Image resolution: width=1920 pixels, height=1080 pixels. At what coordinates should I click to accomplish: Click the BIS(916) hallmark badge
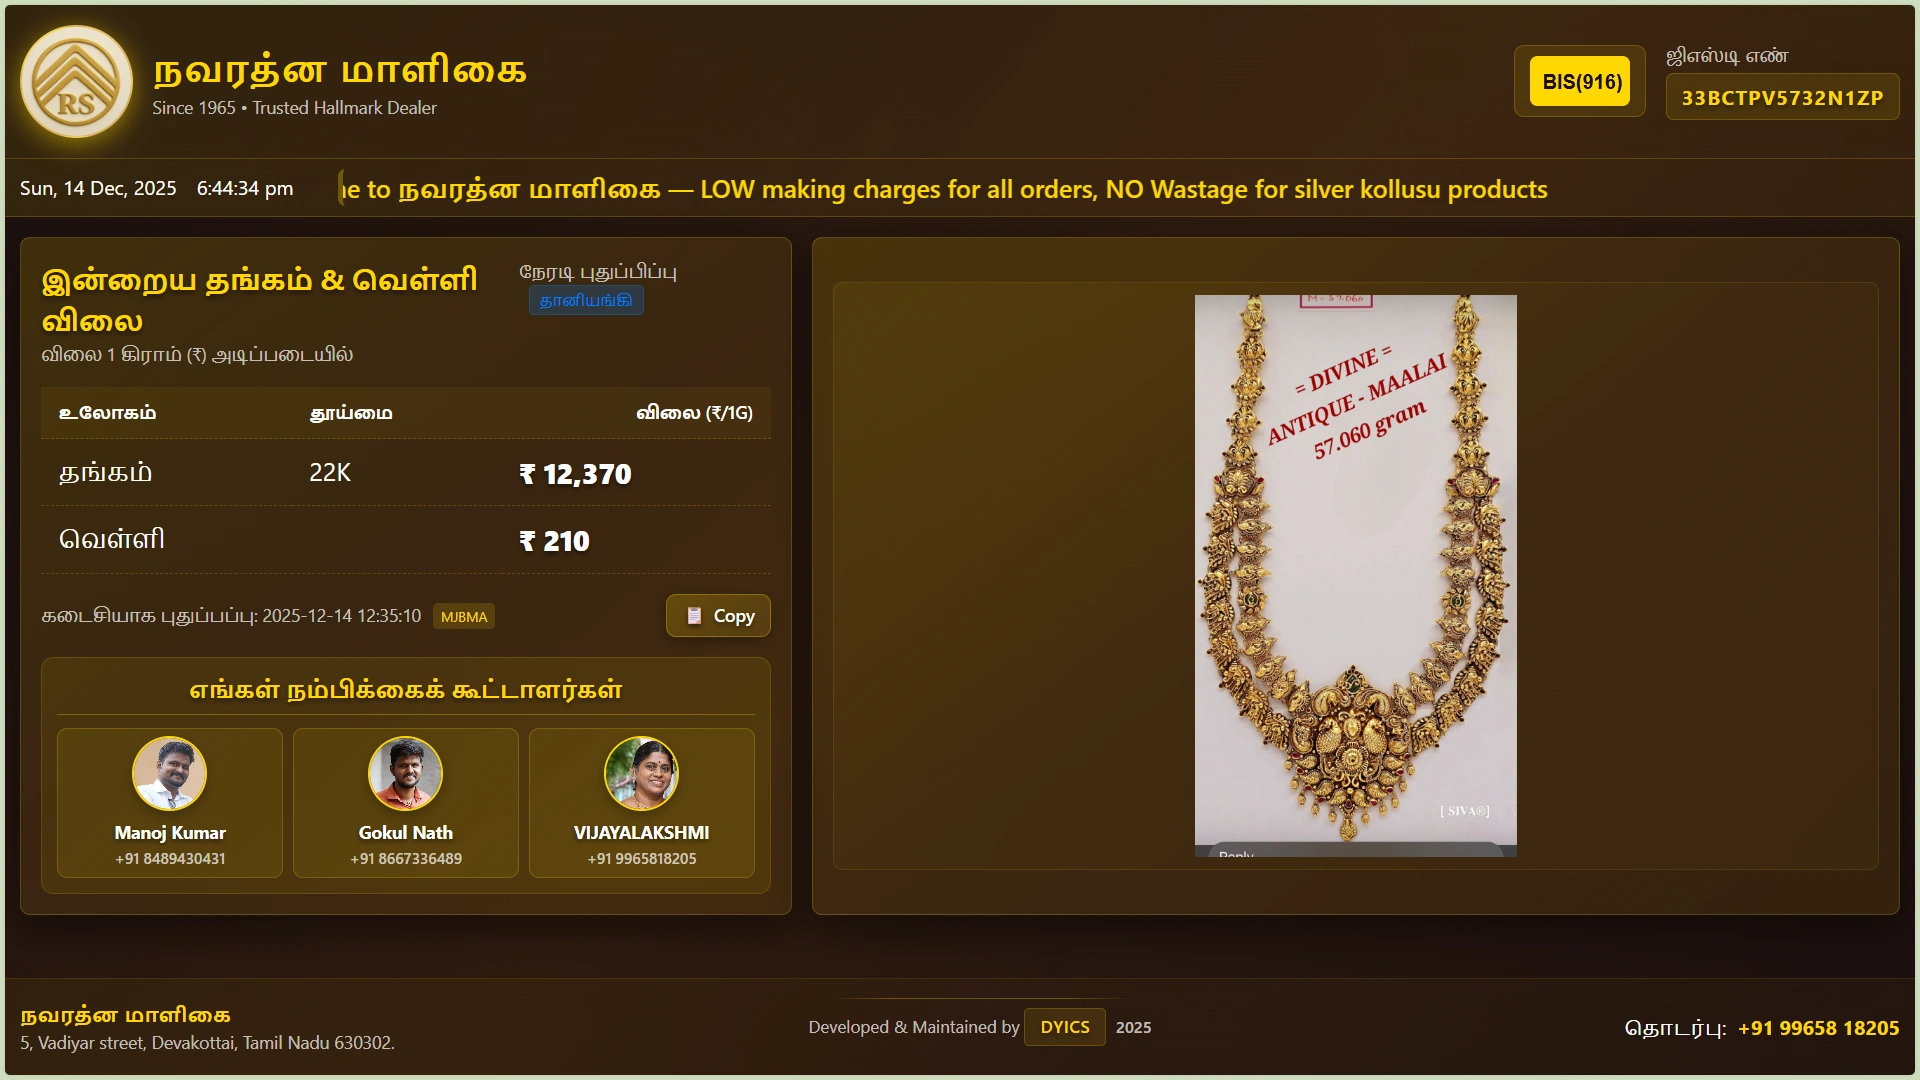(x=1580, y=81)
